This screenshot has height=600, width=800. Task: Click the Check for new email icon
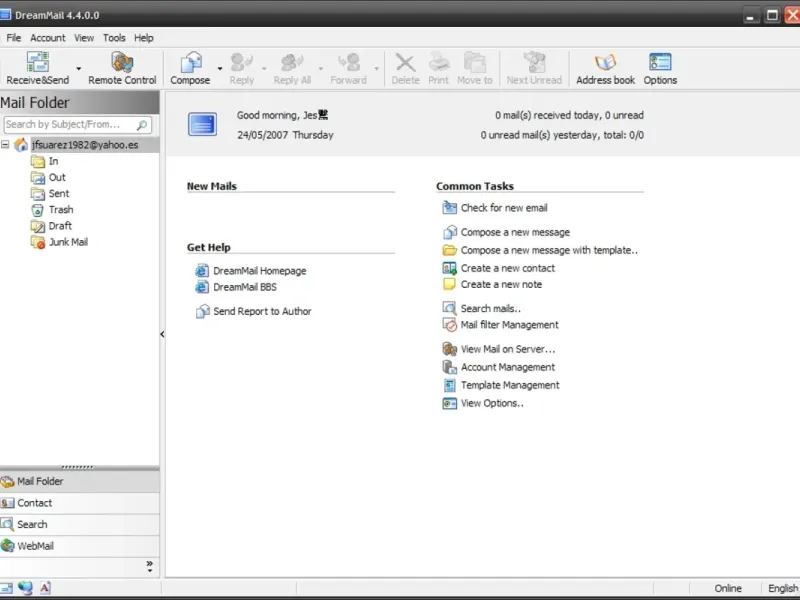[449, 208]
